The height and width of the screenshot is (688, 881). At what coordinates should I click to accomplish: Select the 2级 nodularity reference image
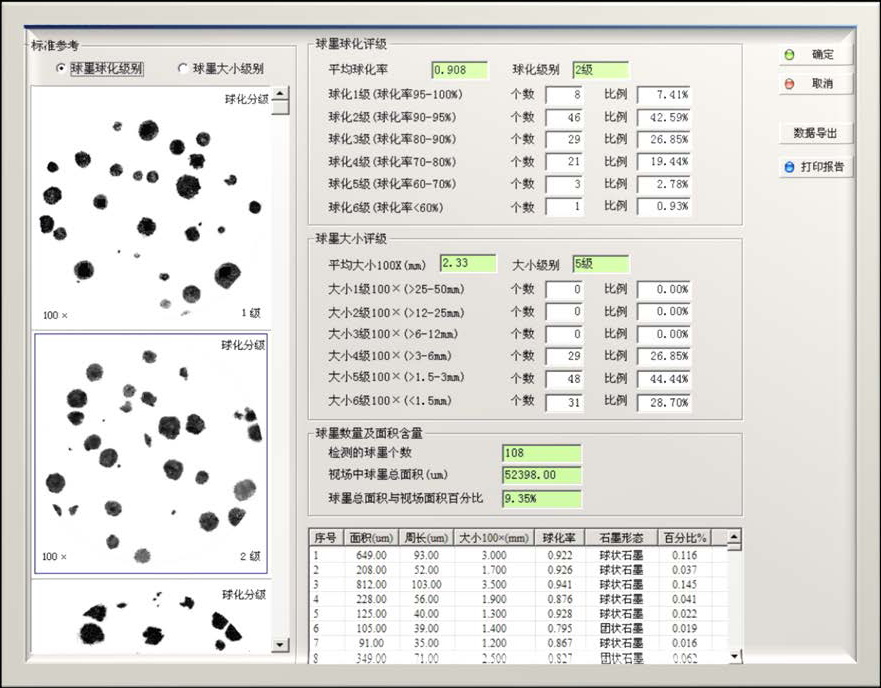tap(150, 453)
